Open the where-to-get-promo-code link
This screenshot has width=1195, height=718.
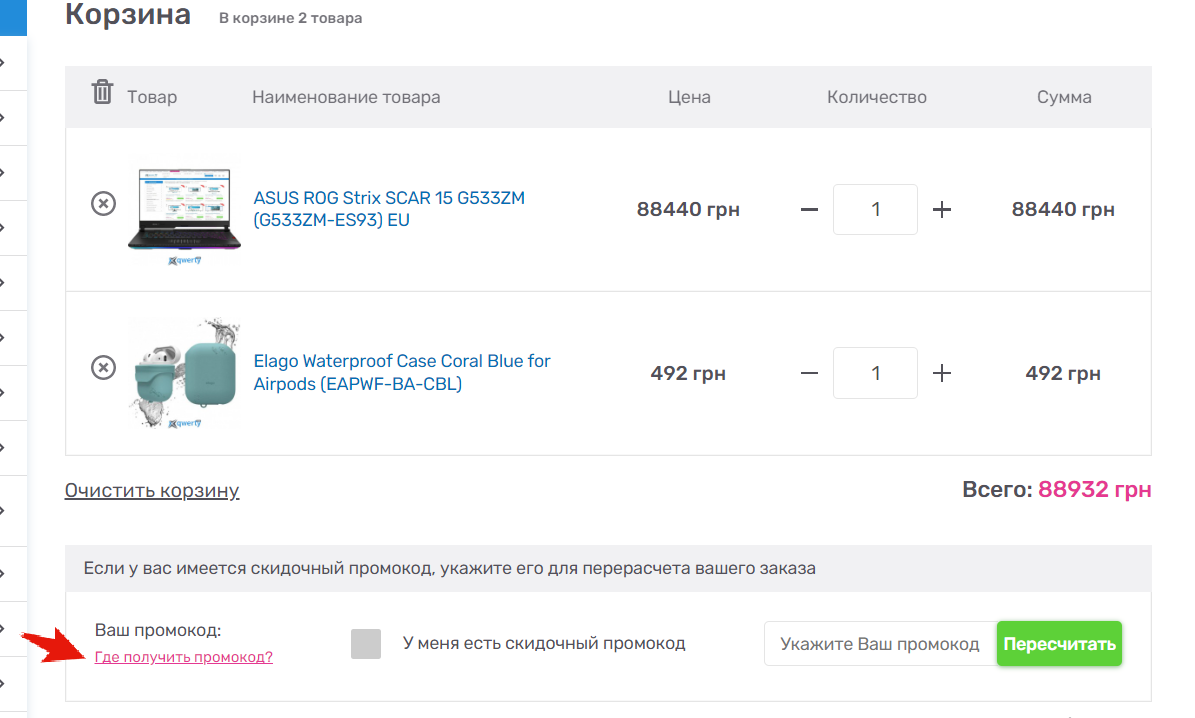pos(183,657)
